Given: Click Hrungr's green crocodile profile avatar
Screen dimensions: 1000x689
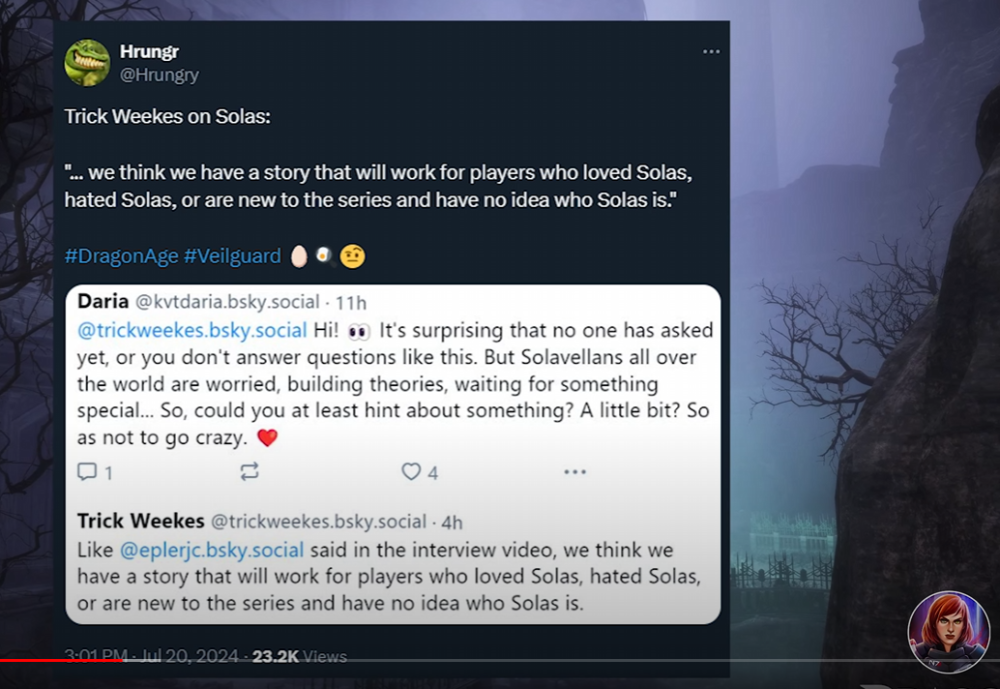Looking at the screenshot, I should click(87, 63).
